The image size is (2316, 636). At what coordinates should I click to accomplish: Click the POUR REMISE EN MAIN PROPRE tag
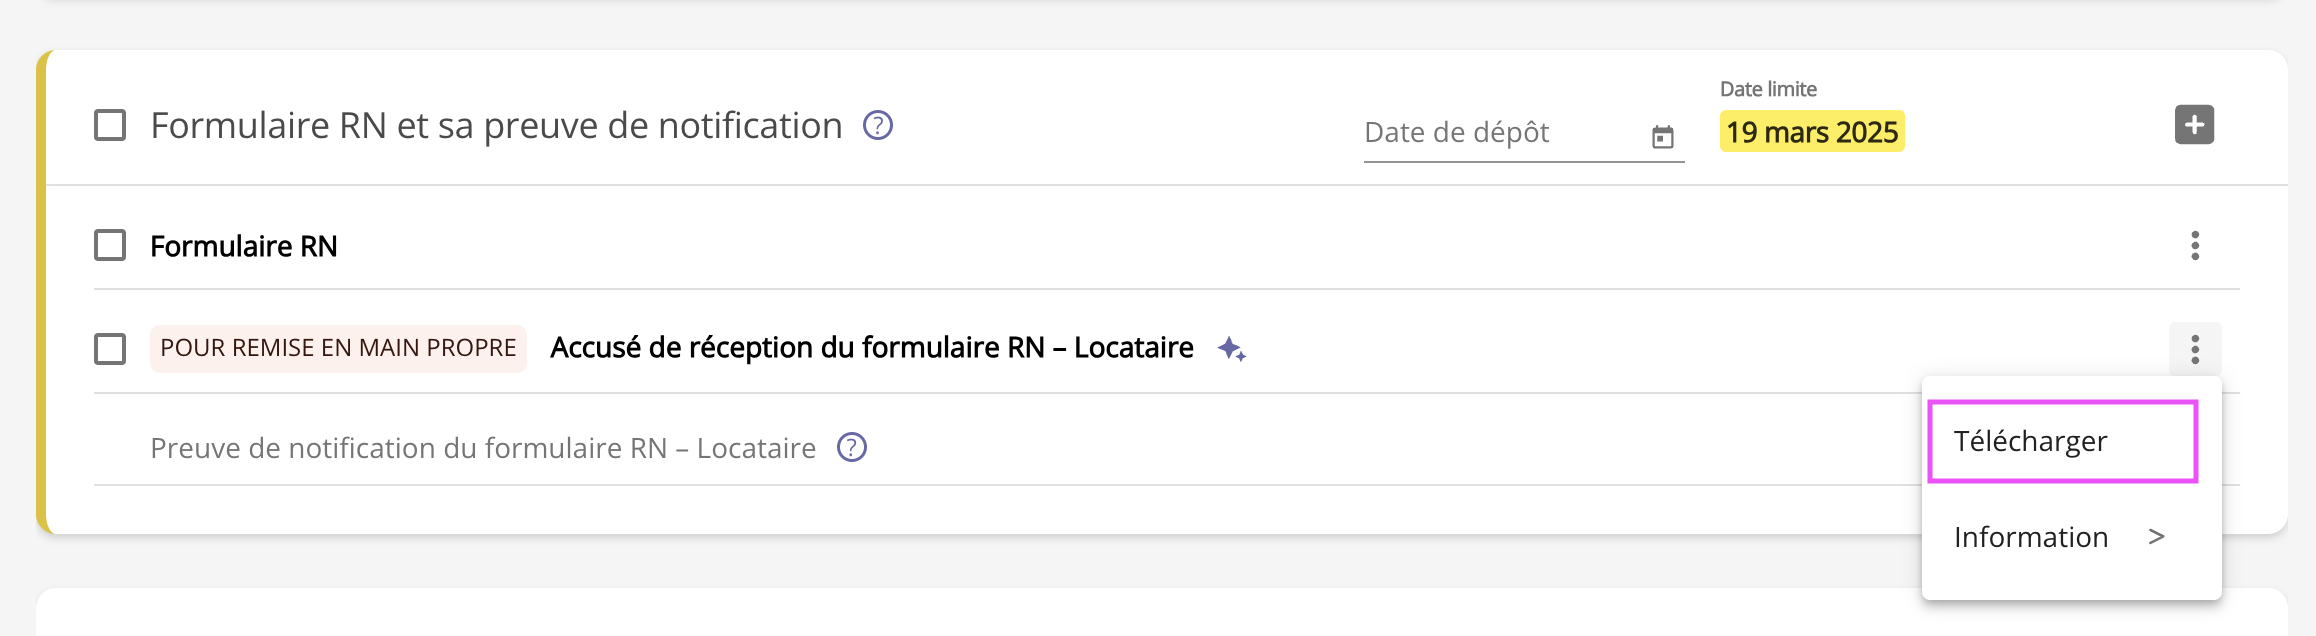338,348
